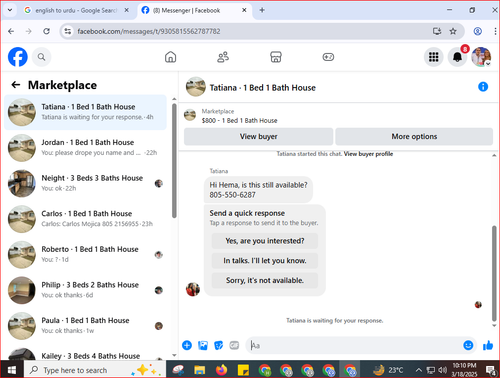The image size is (500, 378).
Task: Open the Windows notification center icon
Action: 490,370
